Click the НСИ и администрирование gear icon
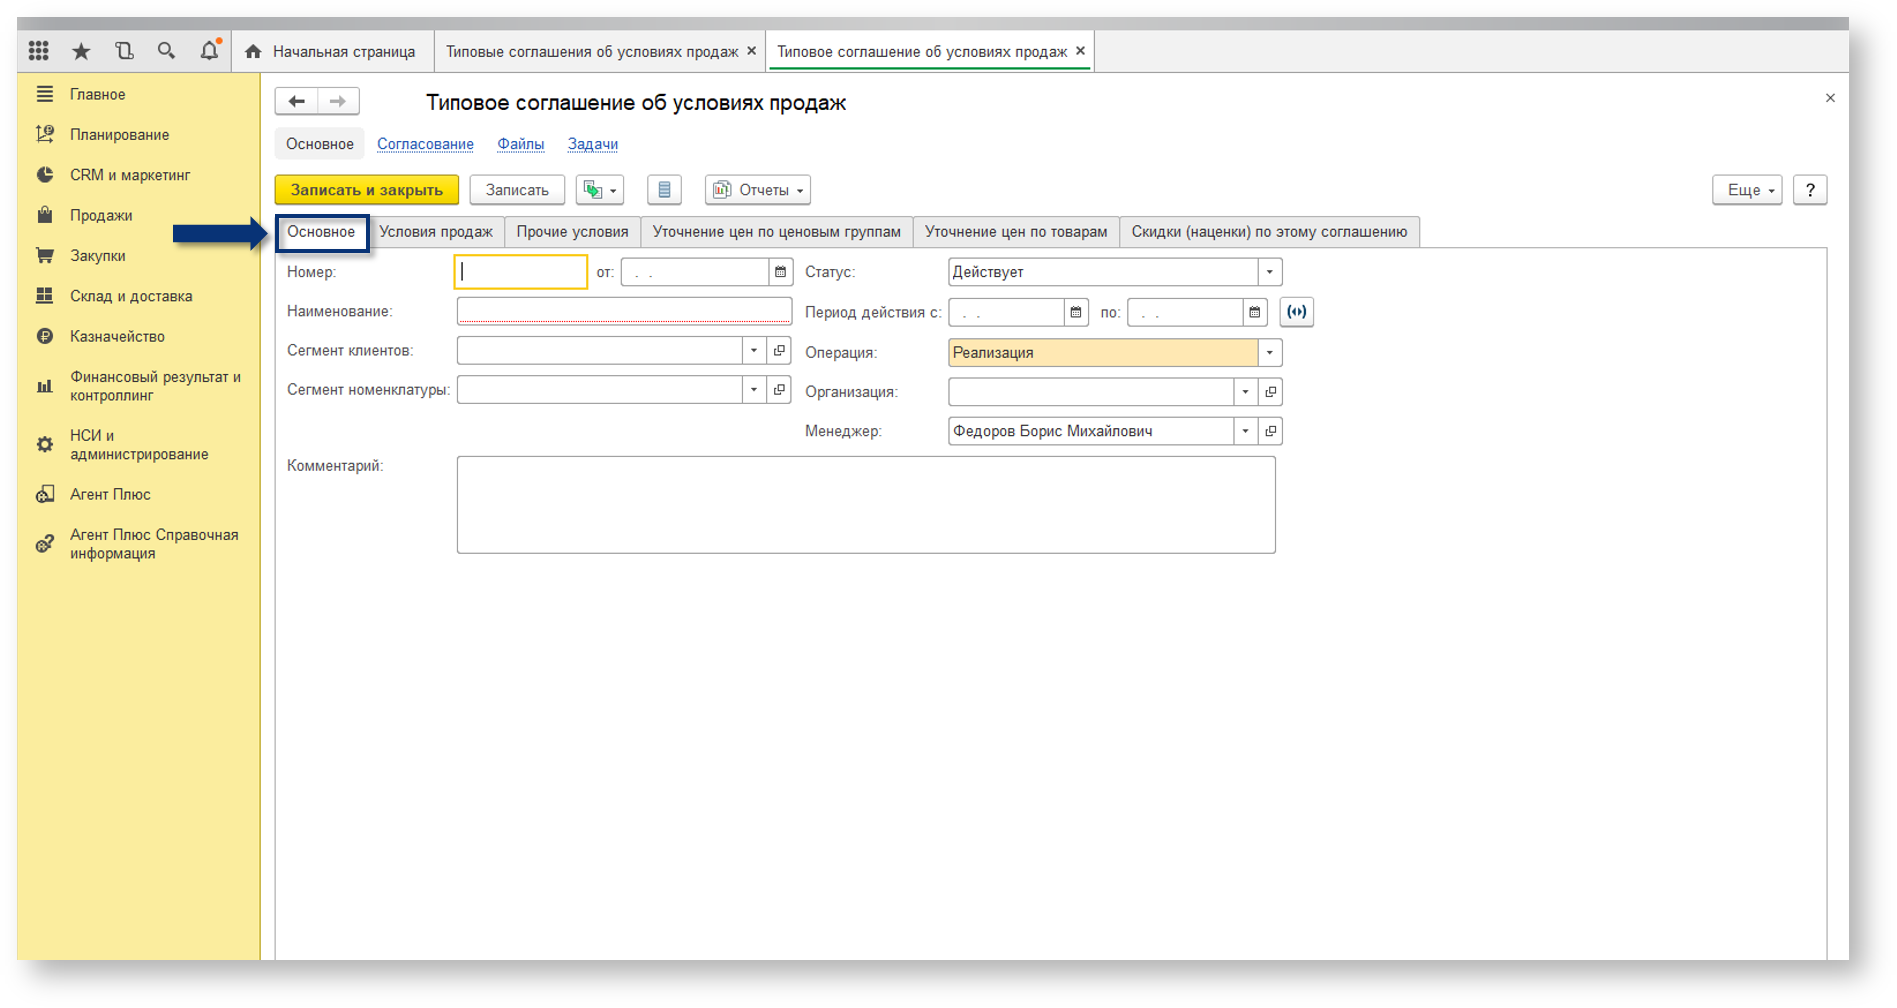 [45, 444]
